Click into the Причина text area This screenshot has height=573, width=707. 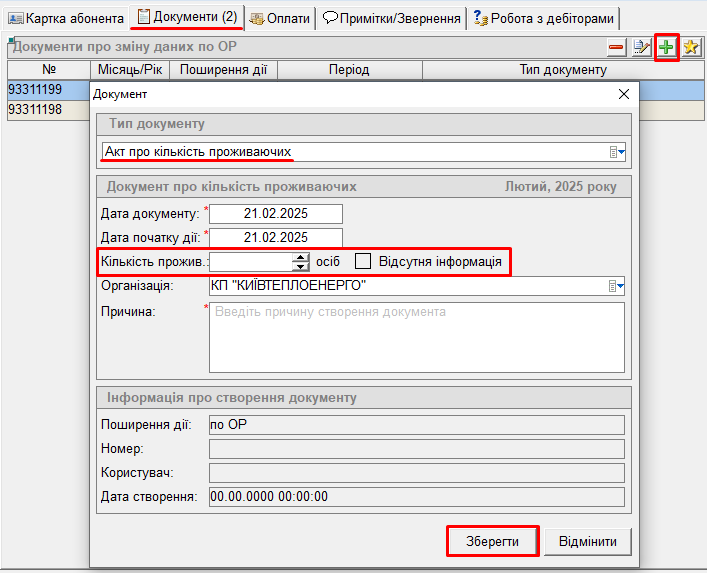pos(416,338)
